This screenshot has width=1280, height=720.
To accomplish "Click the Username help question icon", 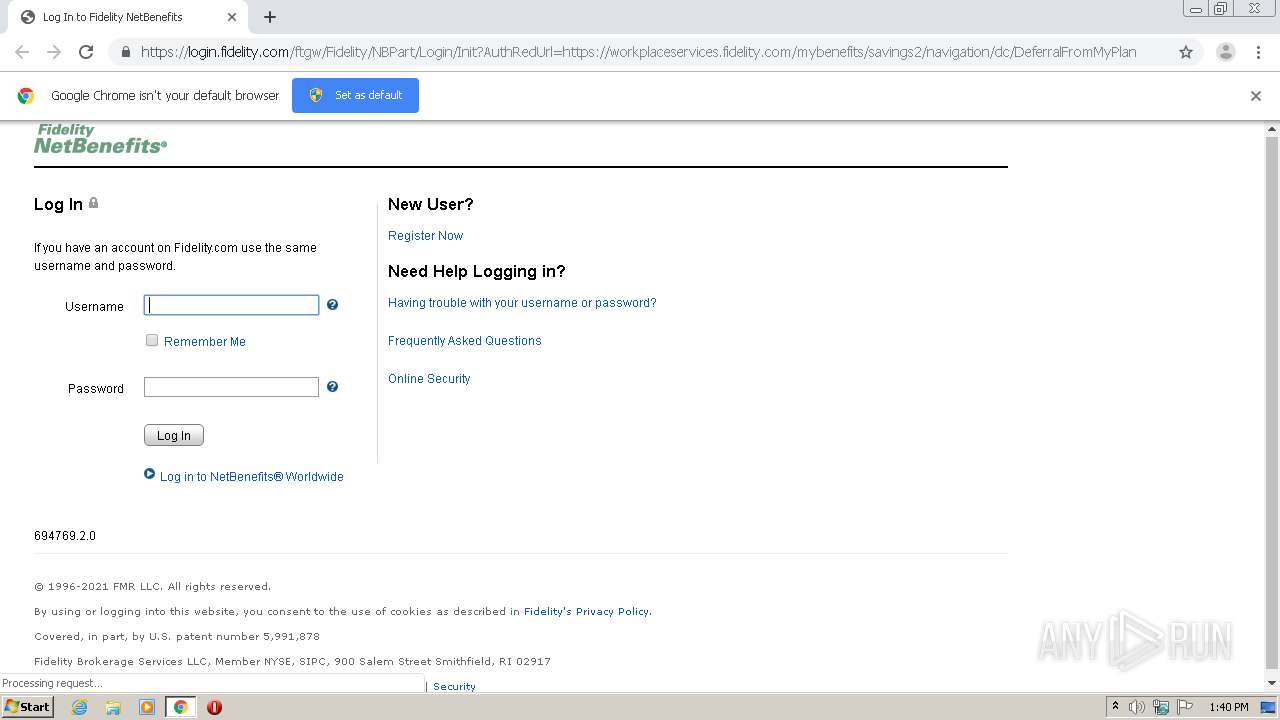I will point(332,305).
